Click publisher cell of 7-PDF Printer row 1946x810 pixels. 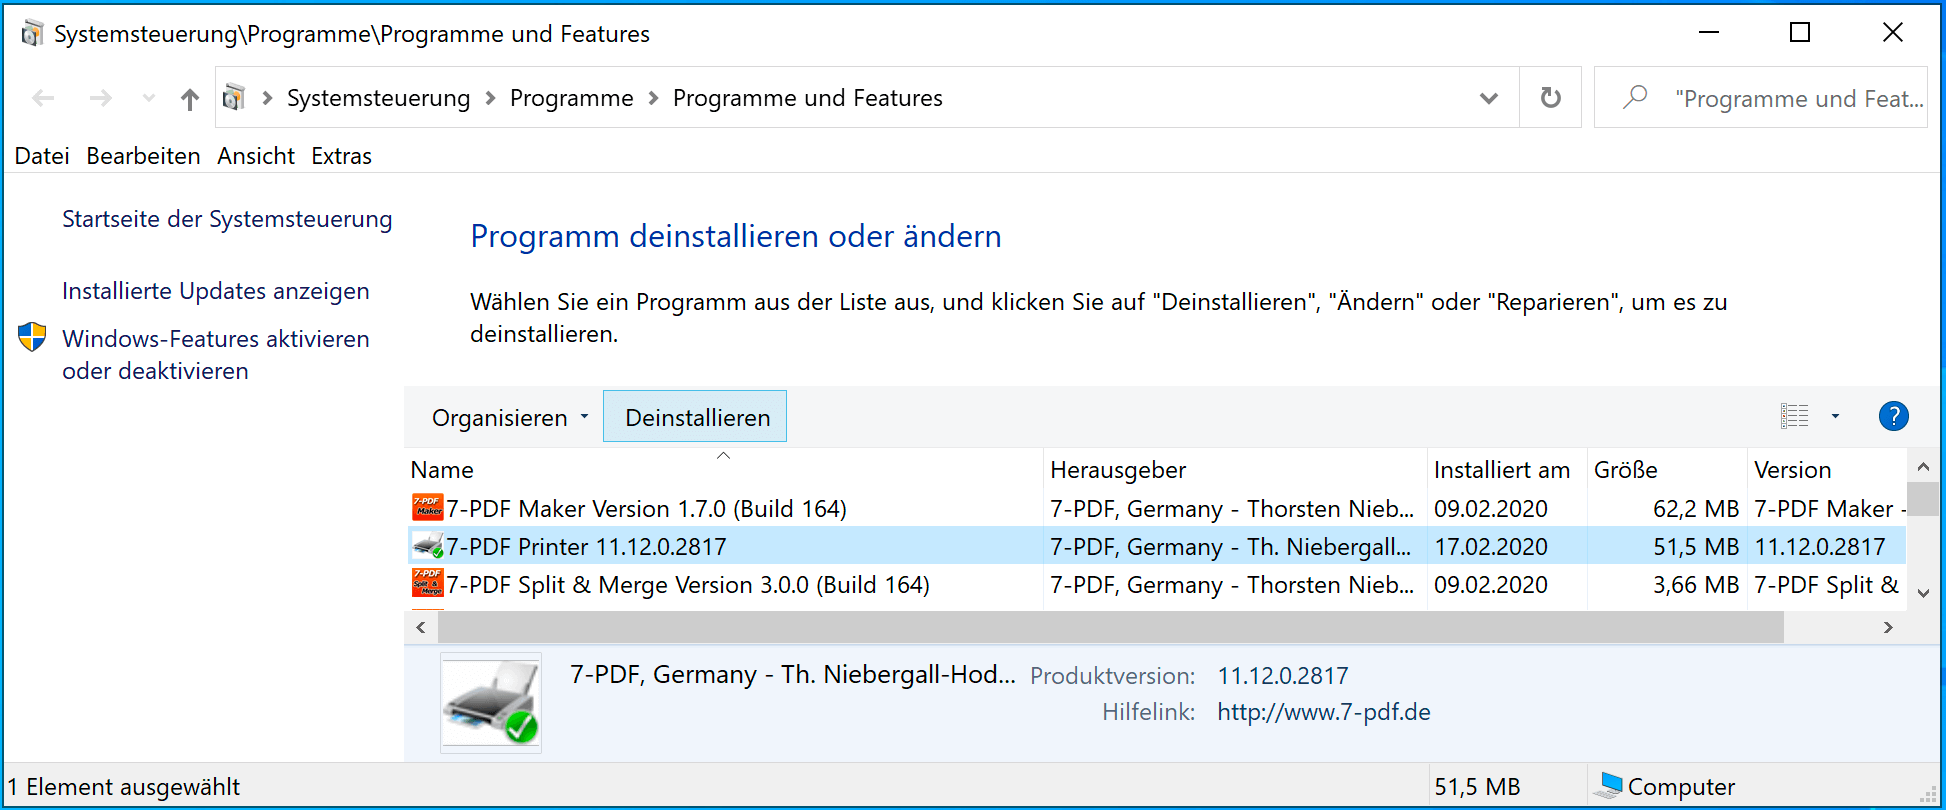tap(1231, 547)
